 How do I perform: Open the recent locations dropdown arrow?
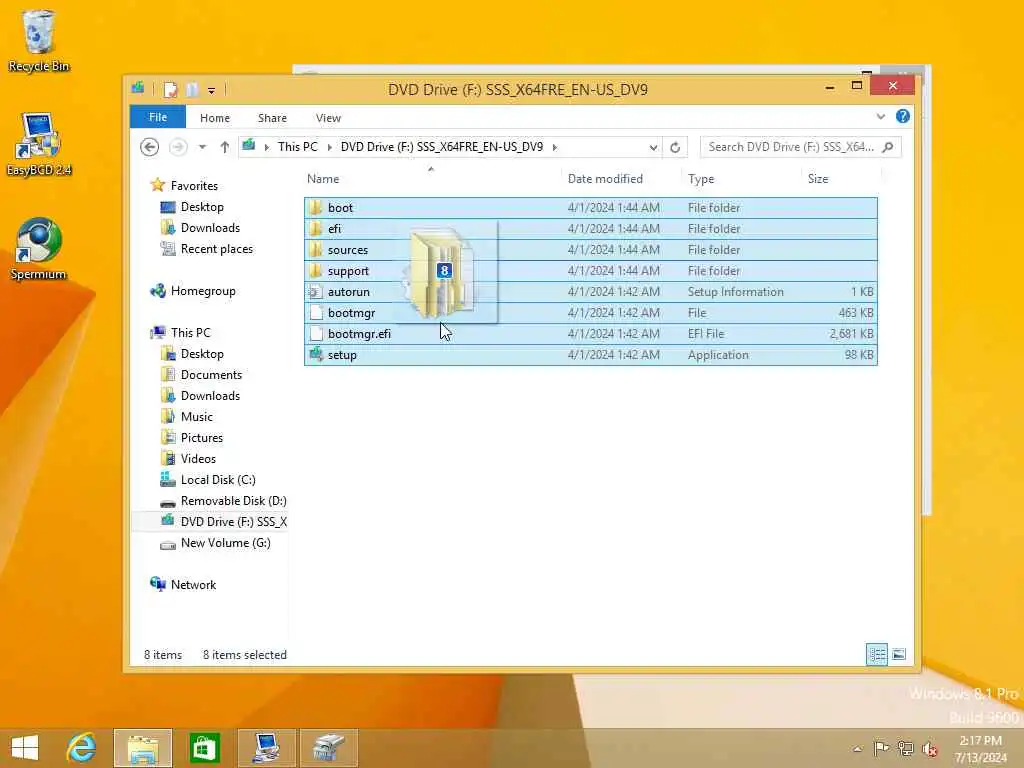(x=202, y=147)
